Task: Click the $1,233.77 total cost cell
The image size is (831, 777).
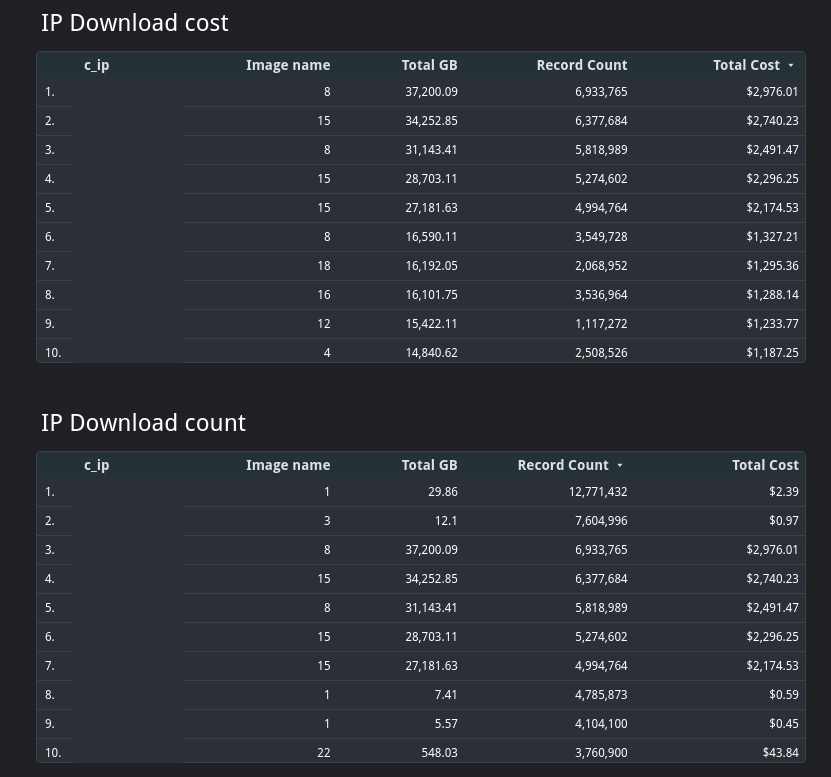Action: [772, 324]
